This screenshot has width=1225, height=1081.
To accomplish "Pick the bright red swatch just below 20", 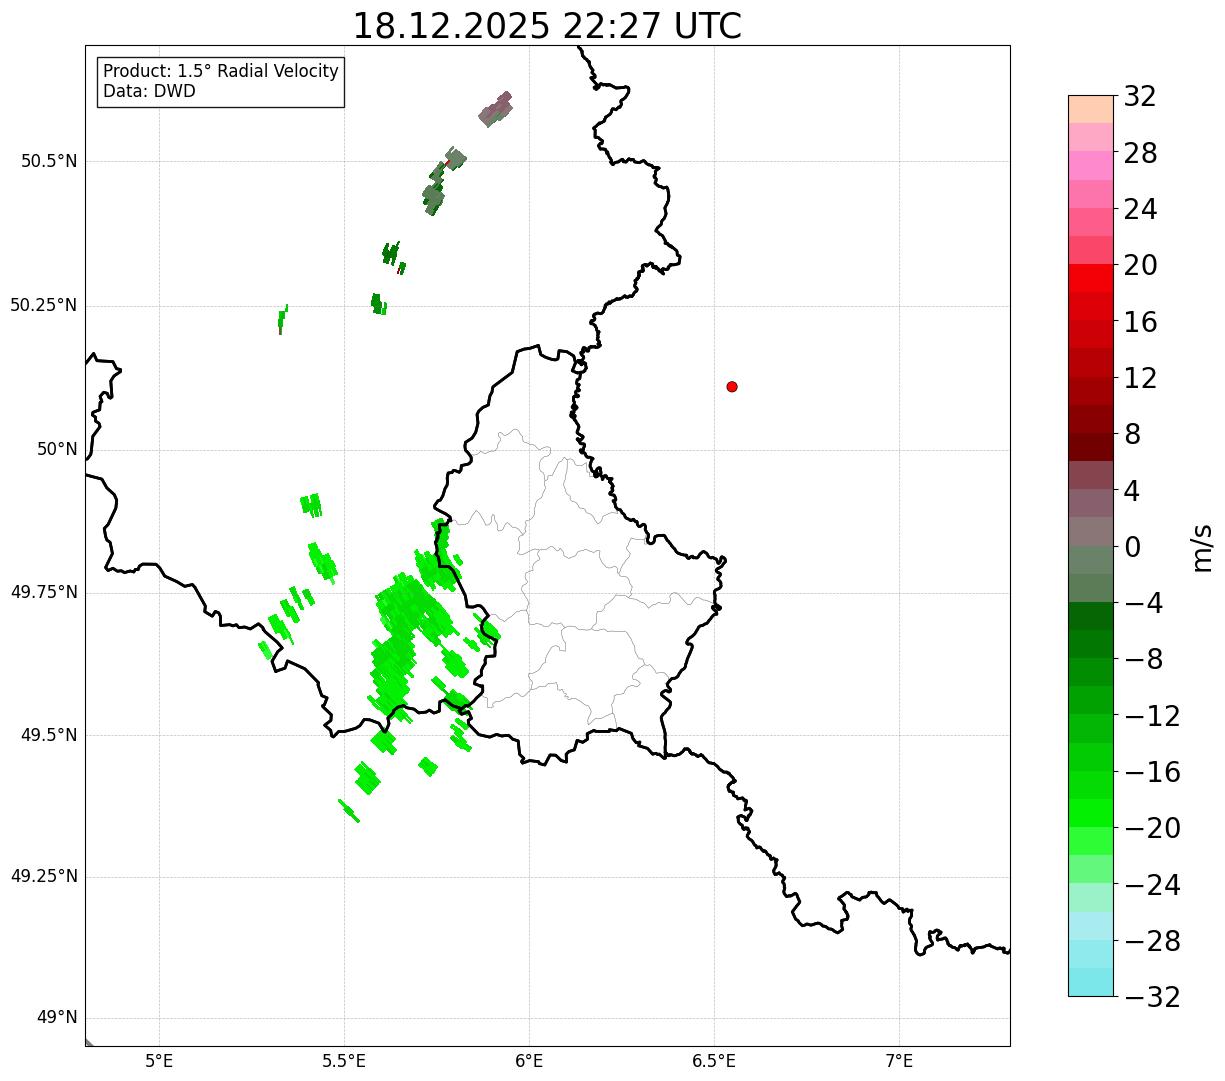I will click(x=1091, y=278).
